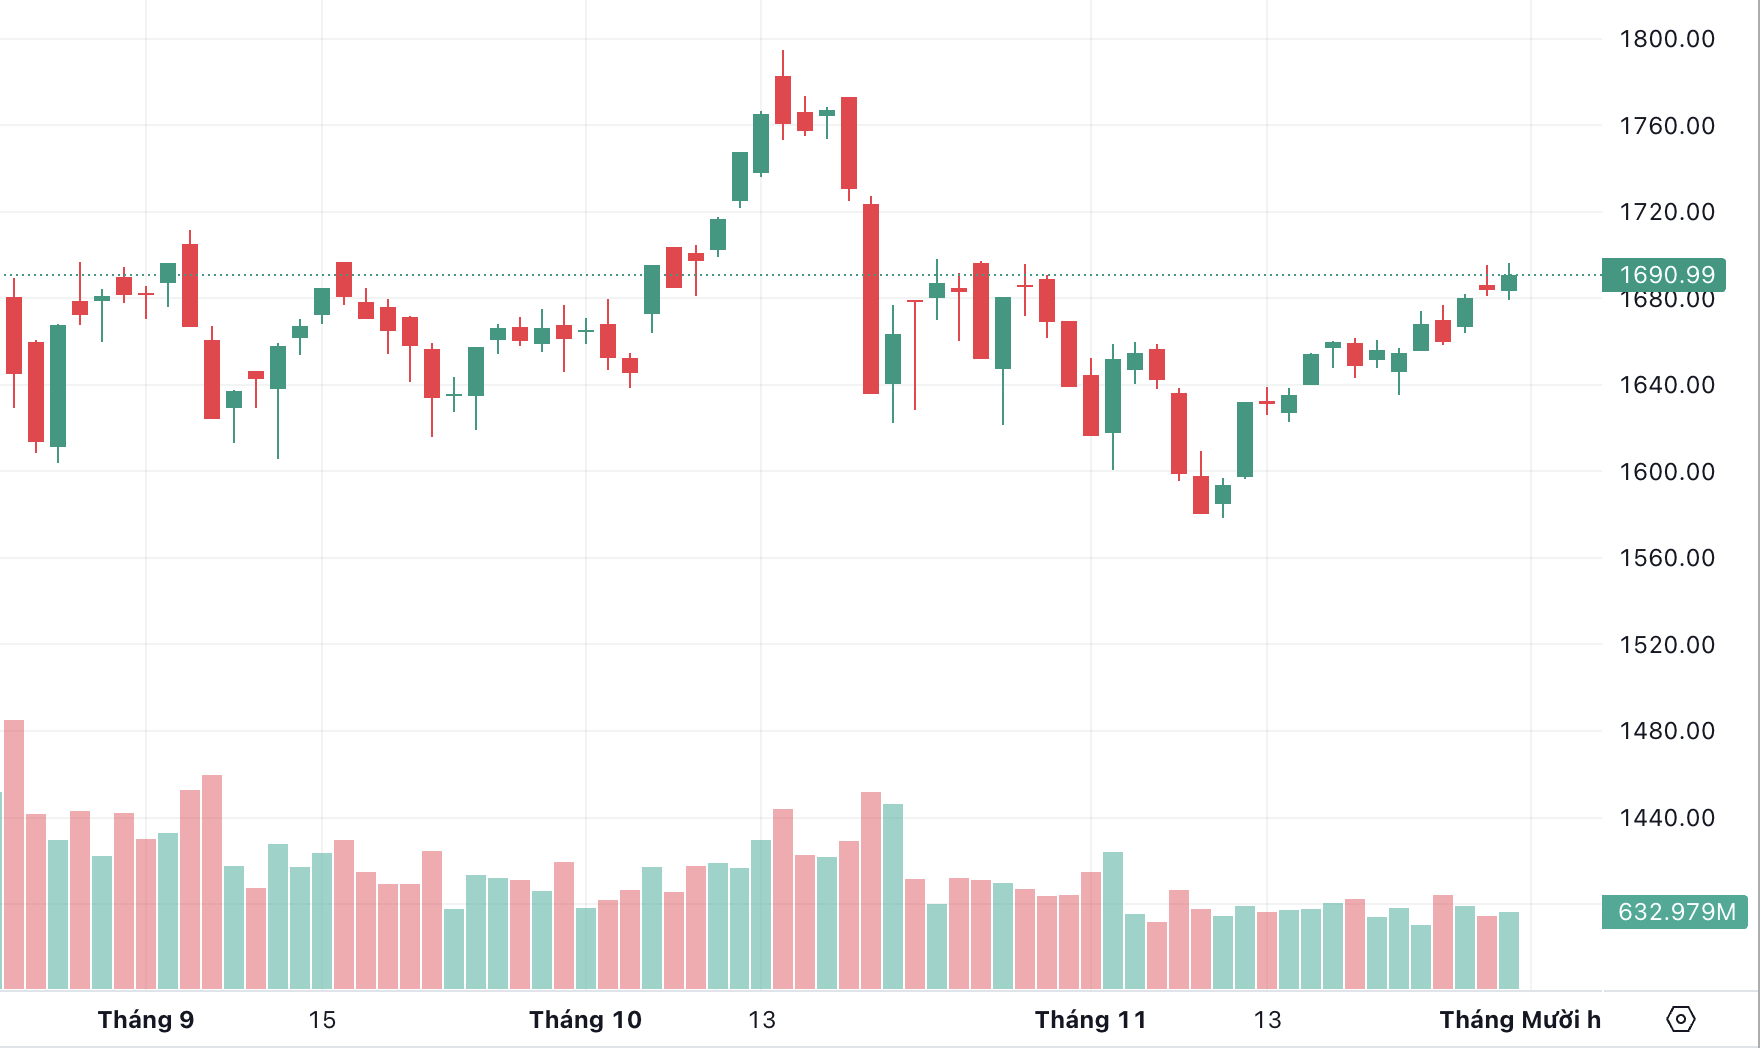Click the 1720.00 price scale mark
The height and width of the screenshot is (1048, 1760).
(x=1667, y=212)
